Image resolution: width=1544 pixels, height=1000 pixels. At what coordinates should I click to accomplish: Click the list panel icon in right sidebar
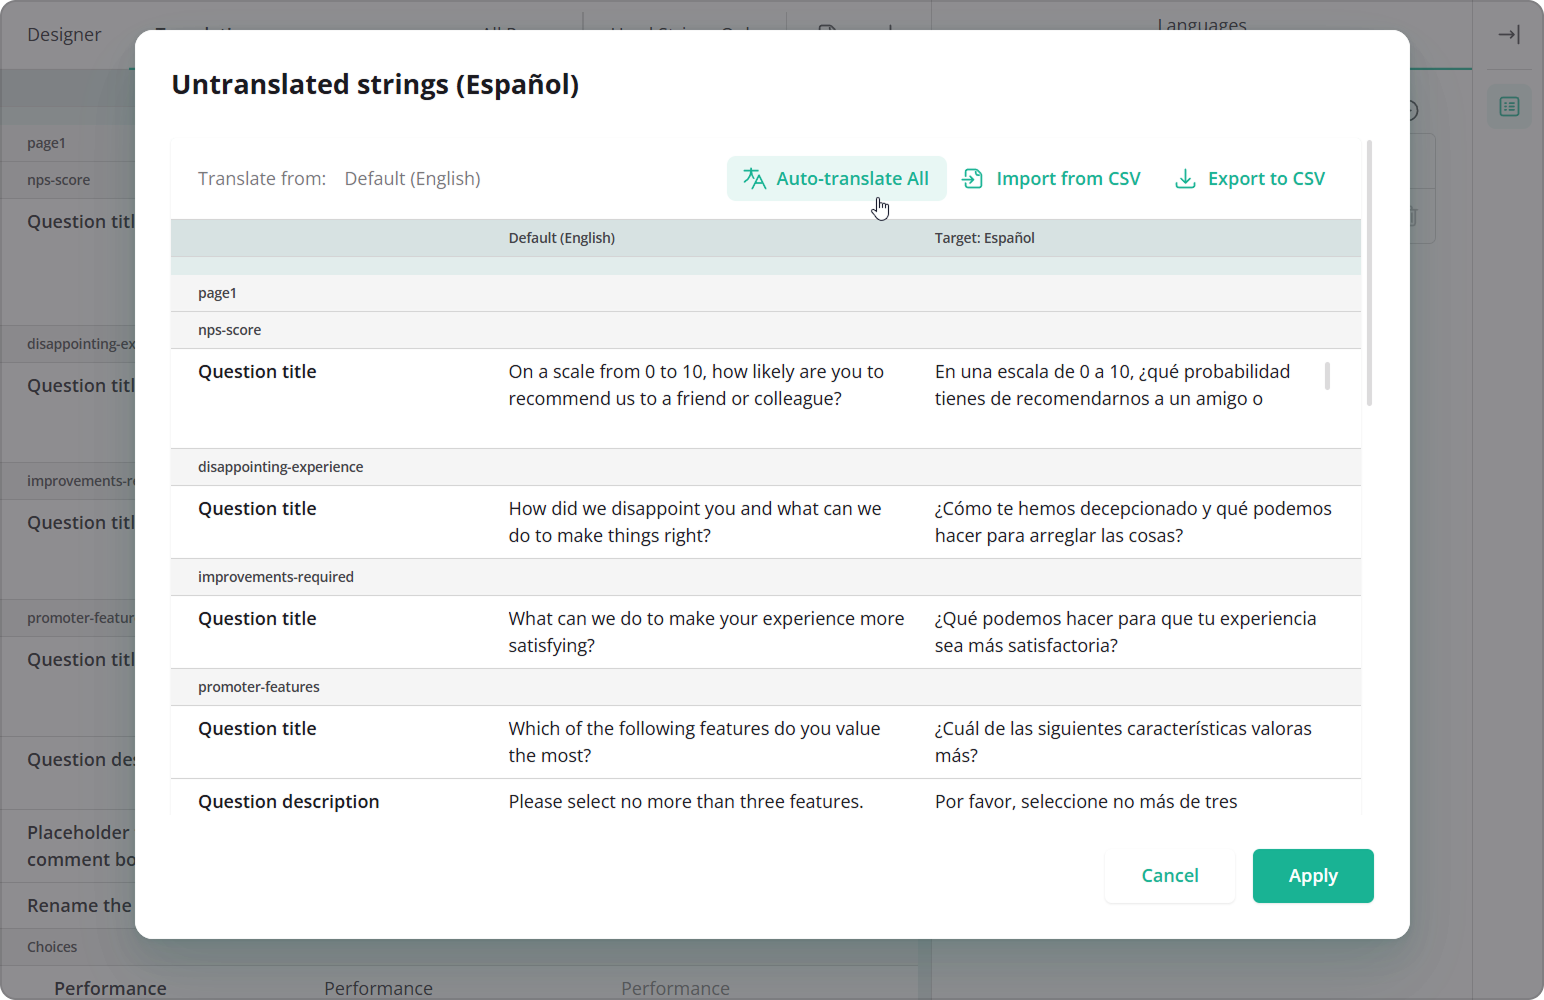coord(1509,107)
